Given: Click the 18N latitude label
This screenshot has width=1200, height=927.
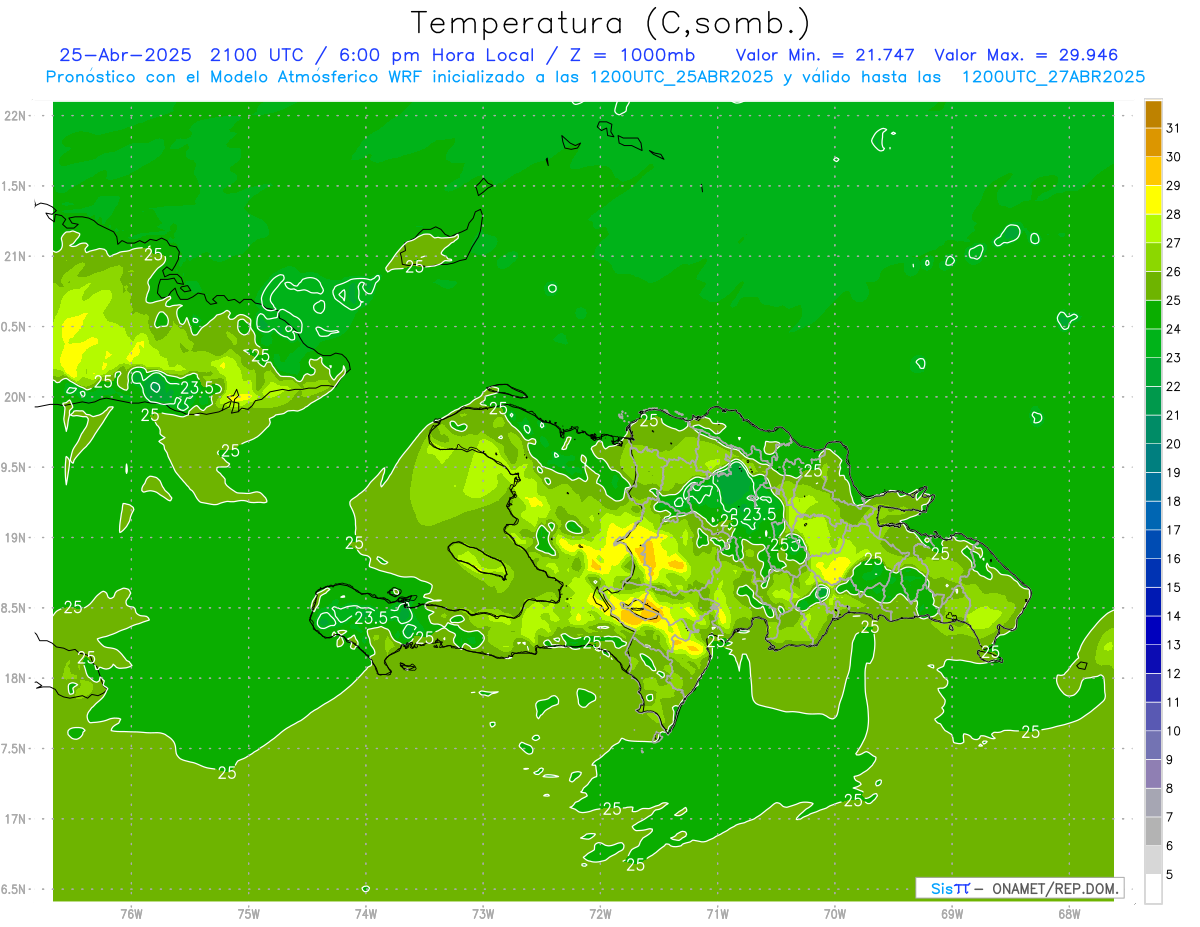Looking at the screenshot, I should [16, 679].
